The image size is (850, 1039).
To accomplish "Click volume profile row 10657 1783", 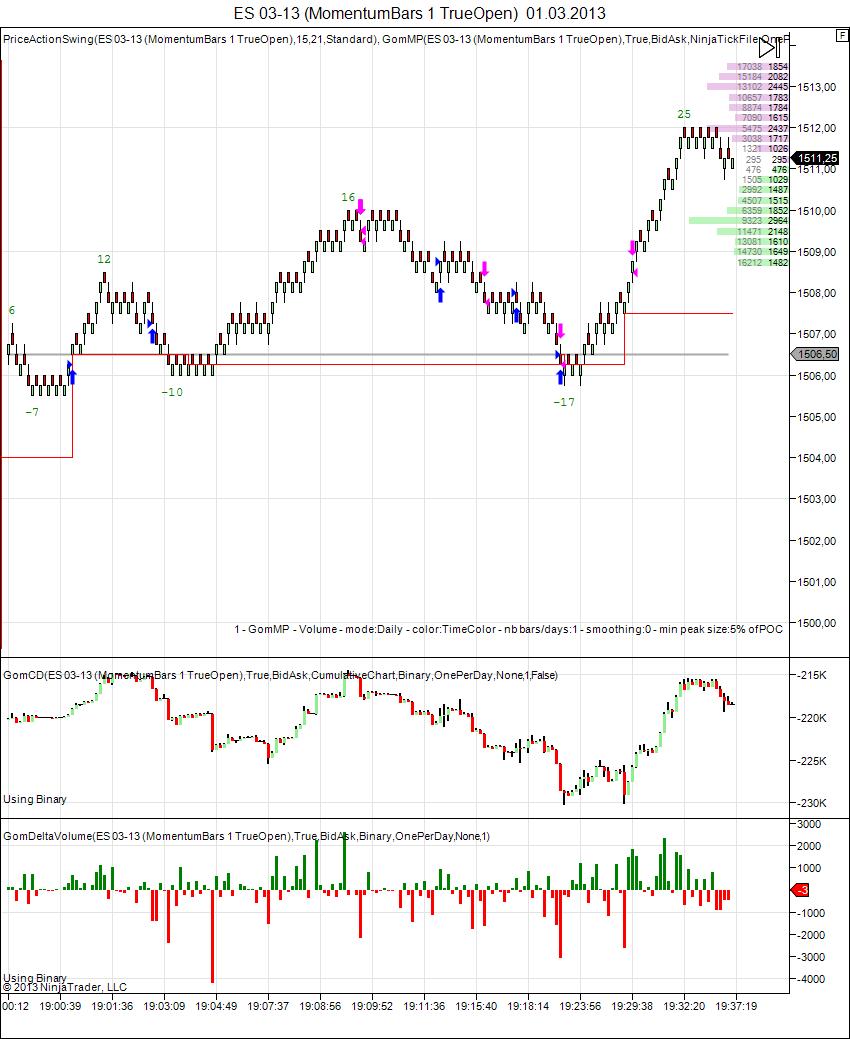I will 759,97.
